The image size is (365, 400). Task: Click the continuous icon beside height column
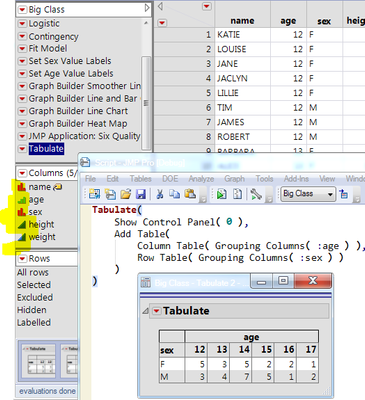point(21,224)
